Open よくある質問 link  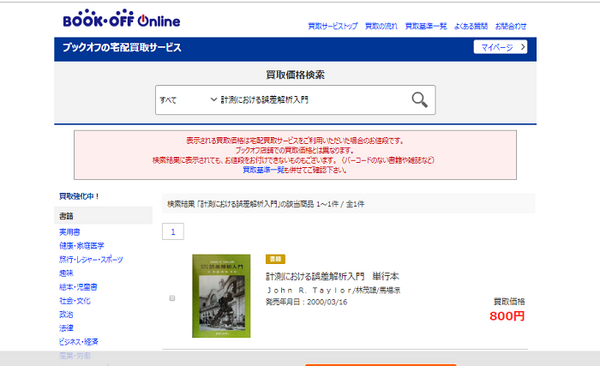pos(471,26)
